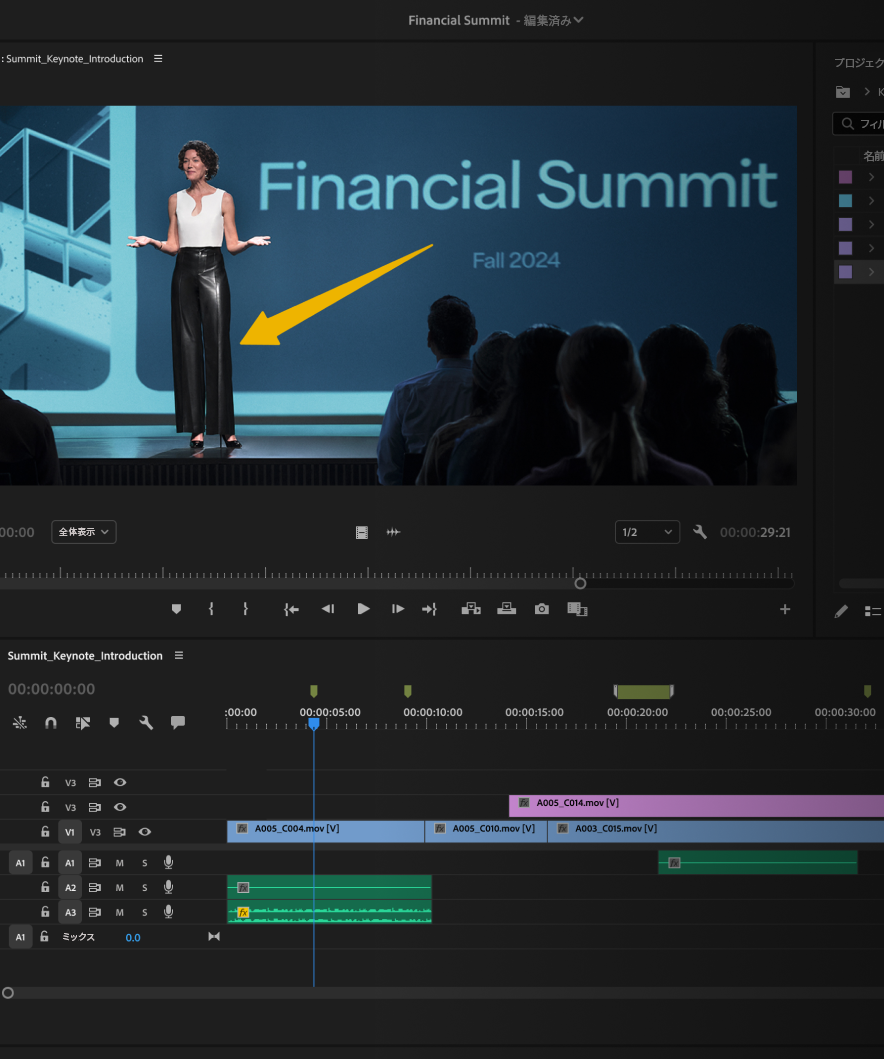The width and height of the screenshot is (884, 1059).
Task: Select the purple A005_C014.mov clip
Action: [x=696, y=806]
